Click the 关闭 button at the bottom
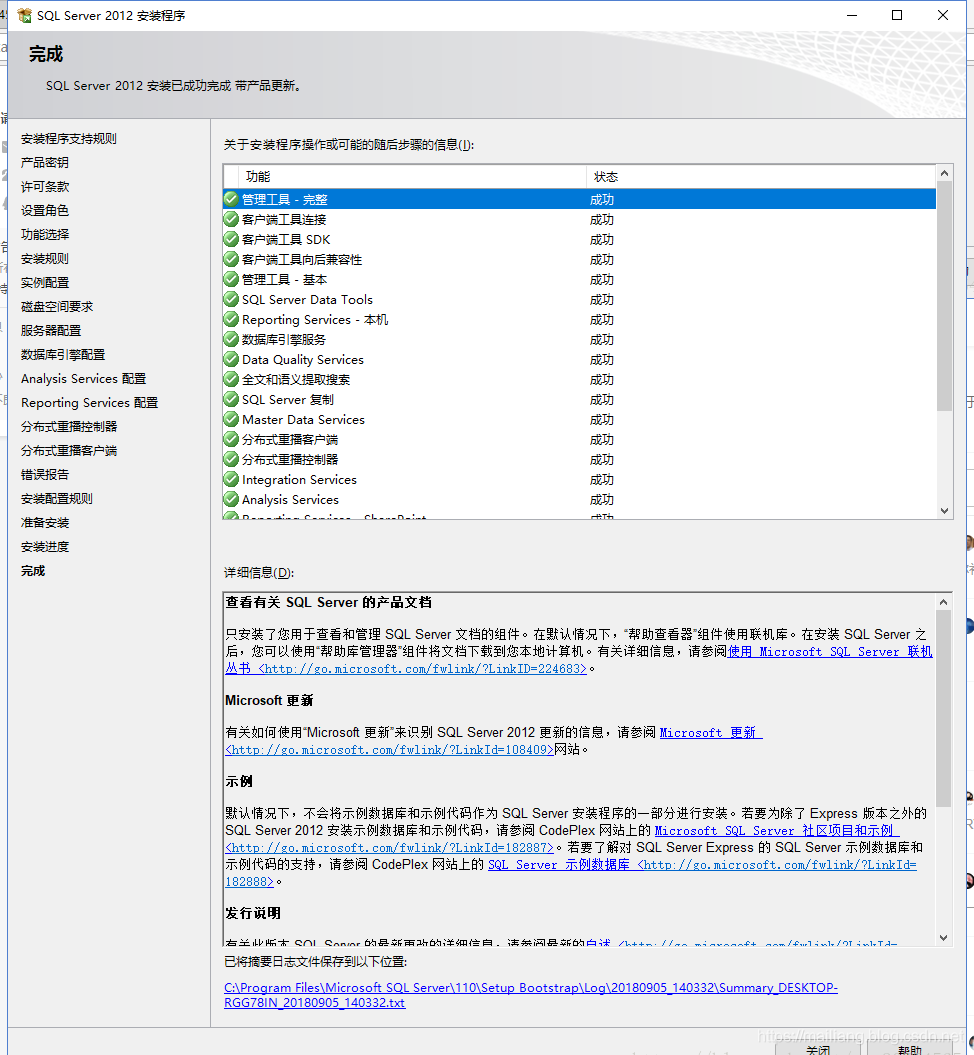The width and height of the screenshot is (974, 1055). click(x=817, y=1050)
